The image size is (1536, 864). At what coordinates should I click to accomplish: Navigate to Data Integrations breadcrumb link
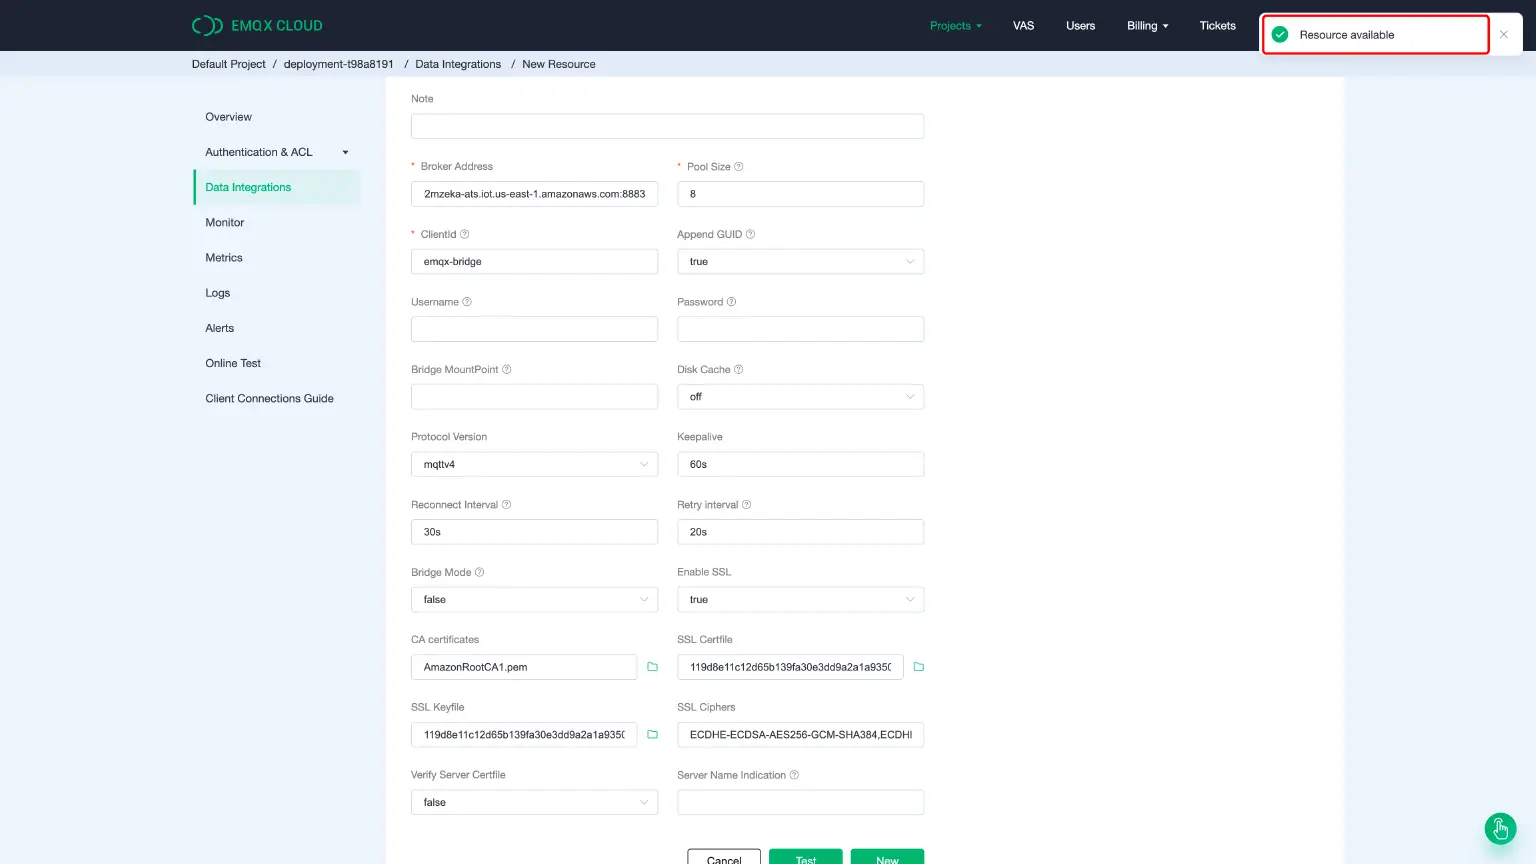coord(458,63)
